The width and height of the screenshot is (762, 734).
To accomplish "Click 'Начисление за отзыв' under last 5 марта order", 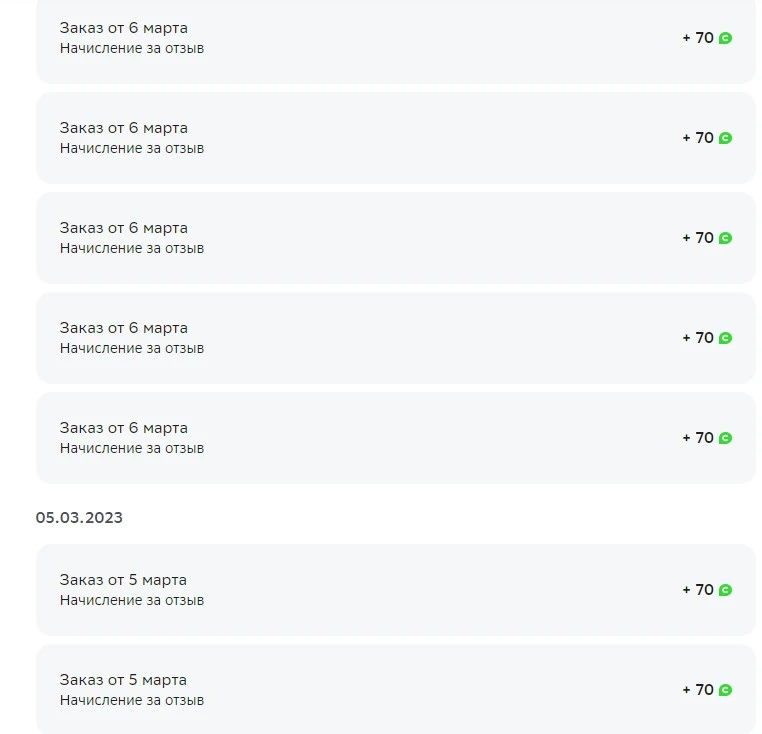I will point(132,700).
